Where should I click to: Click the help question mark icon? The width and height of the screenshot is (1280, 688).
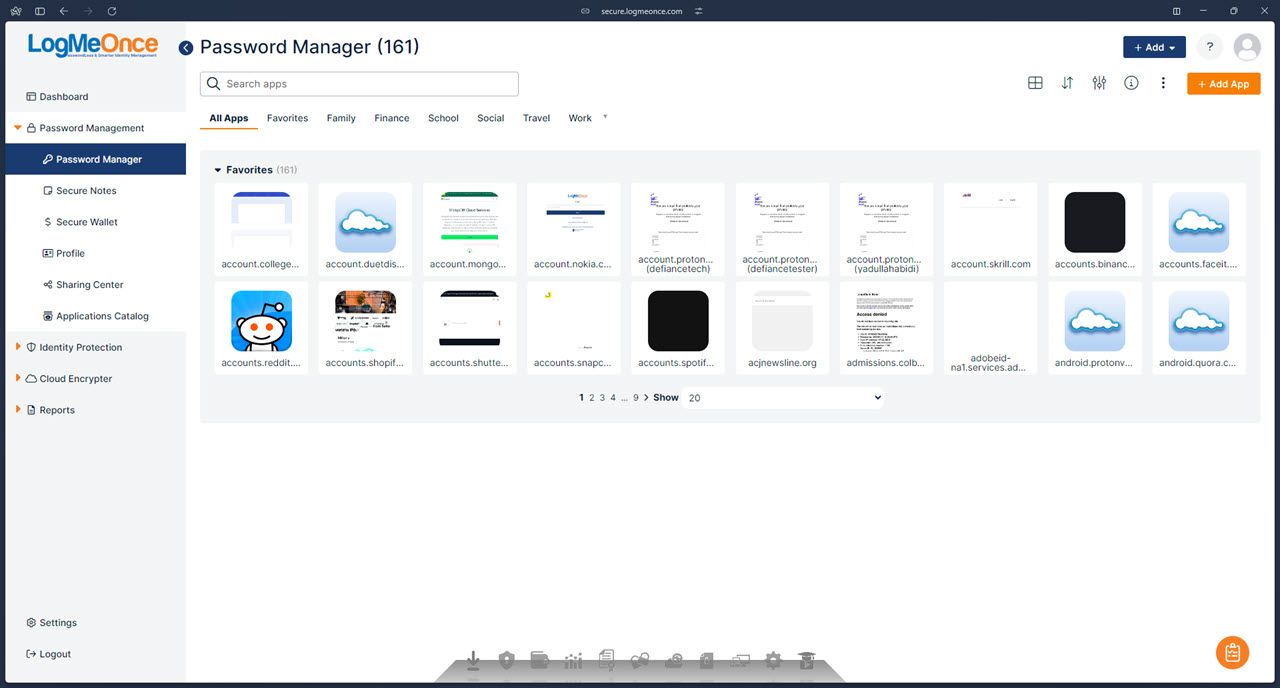coord(1209,47)
